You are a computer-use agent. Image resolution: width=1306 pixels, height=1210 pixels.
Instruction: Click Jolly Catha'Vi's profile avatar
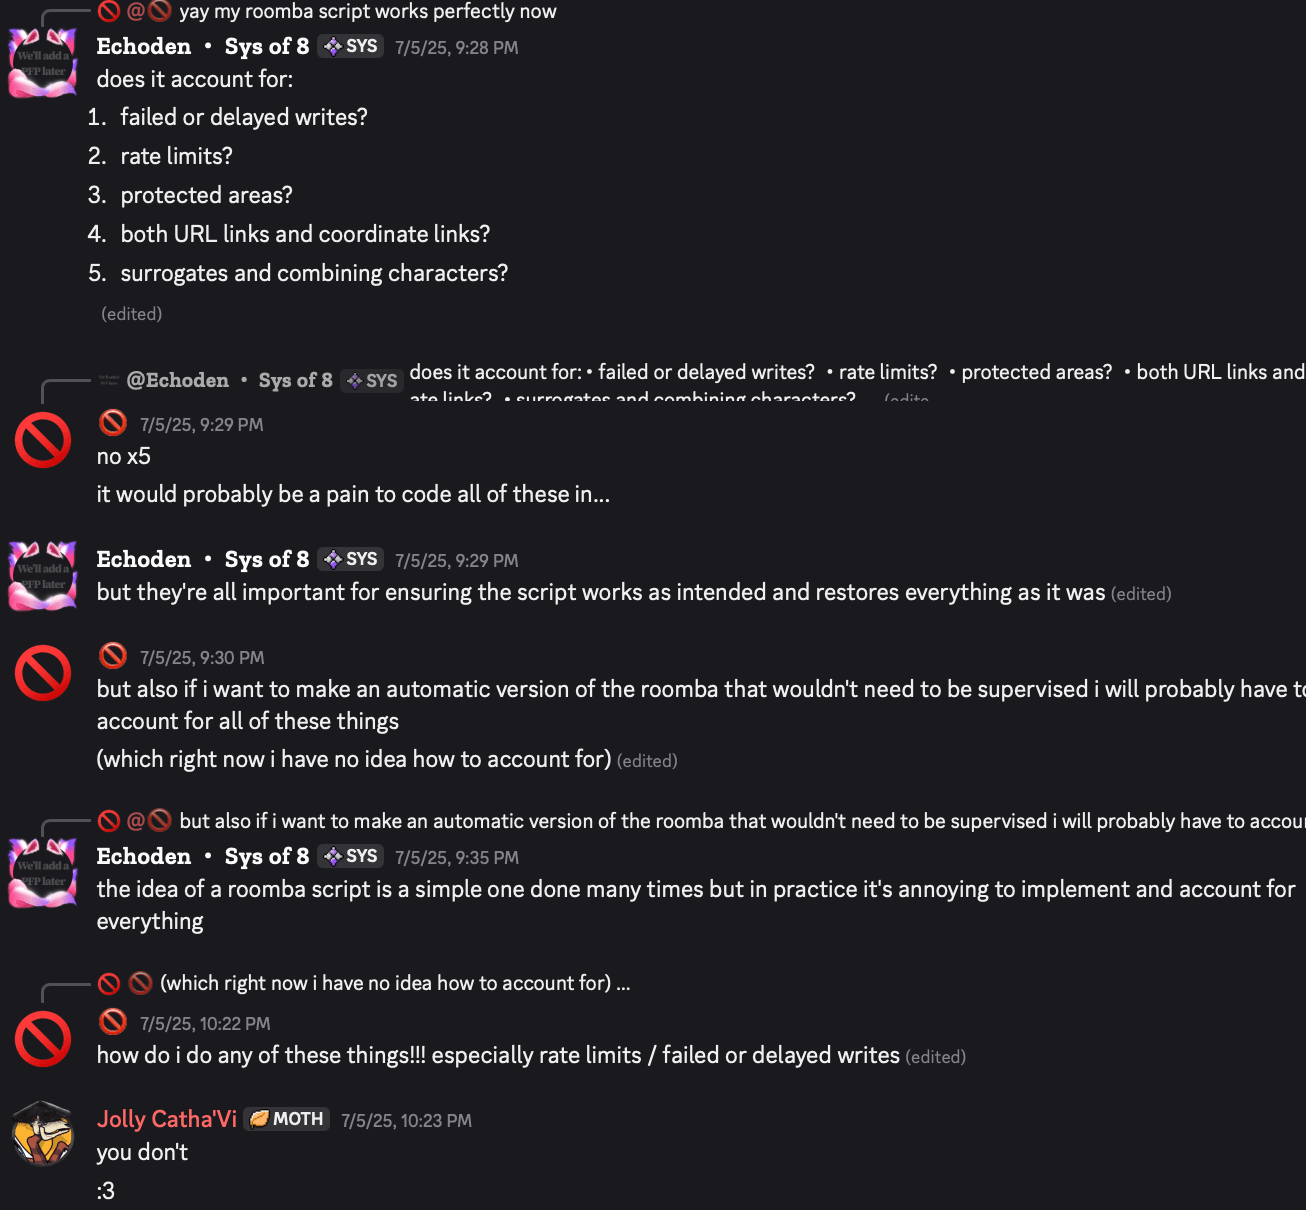(42, 1134)
